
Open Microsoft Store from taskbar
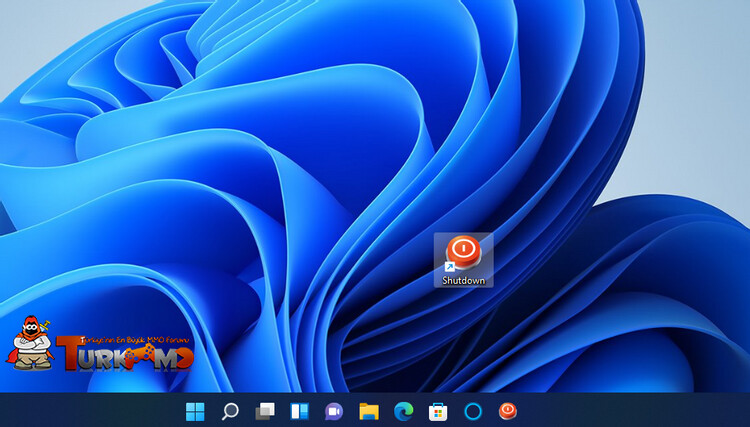point(438,411)
